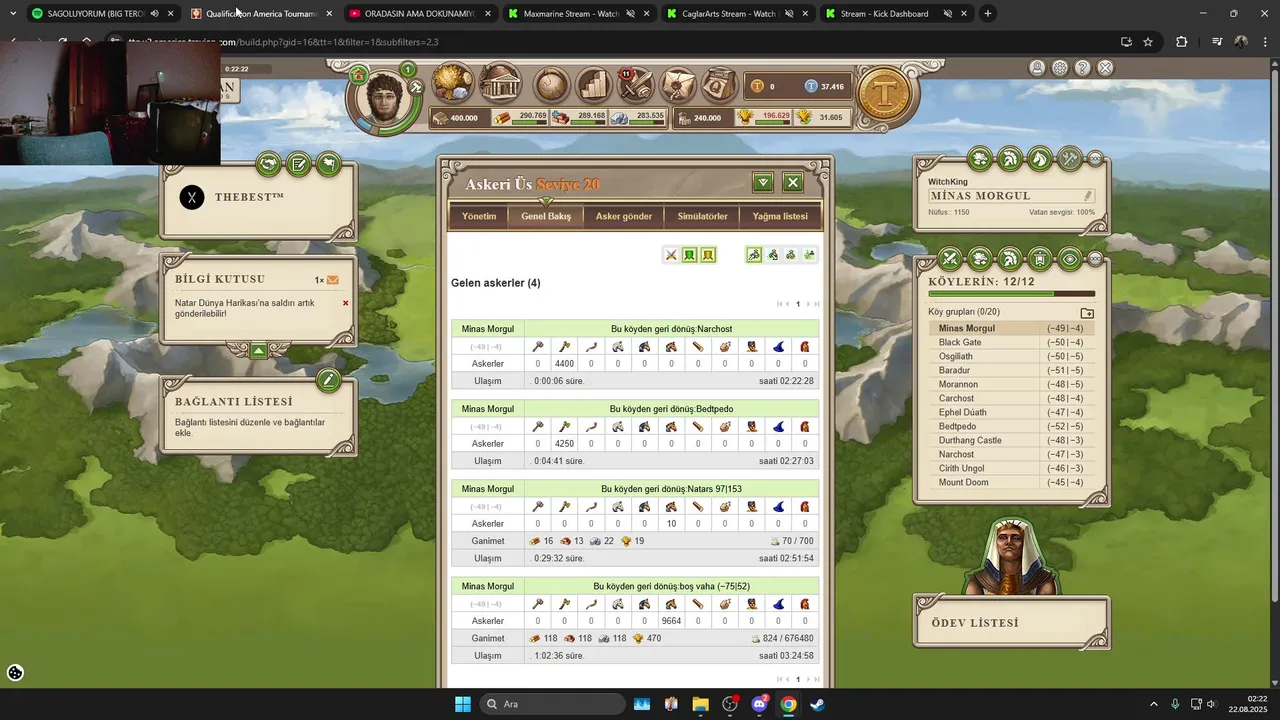1280x720 pixels.
Task: Open Natars 97|153 return link
Action: (x=671, y=489)
